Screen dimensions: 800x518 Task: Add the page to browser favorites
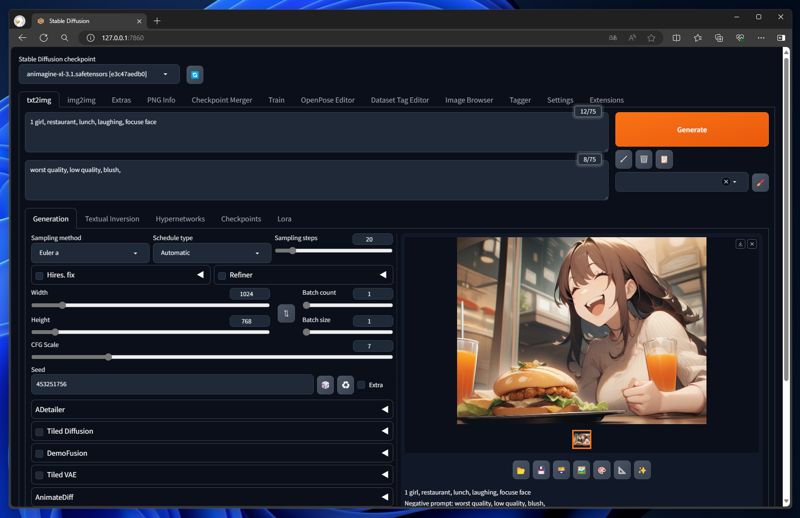click(652, 38)
